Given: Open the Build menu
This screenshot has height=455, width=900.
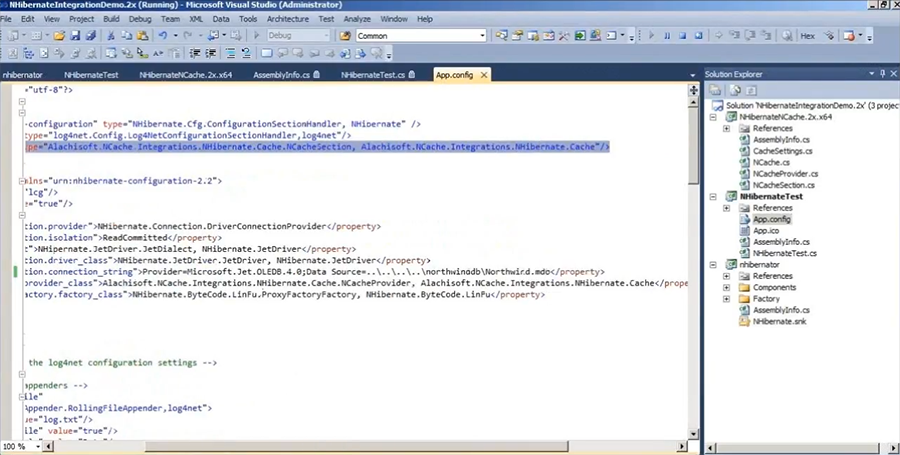Looking at the screenshot, I should tap(111, 19).
